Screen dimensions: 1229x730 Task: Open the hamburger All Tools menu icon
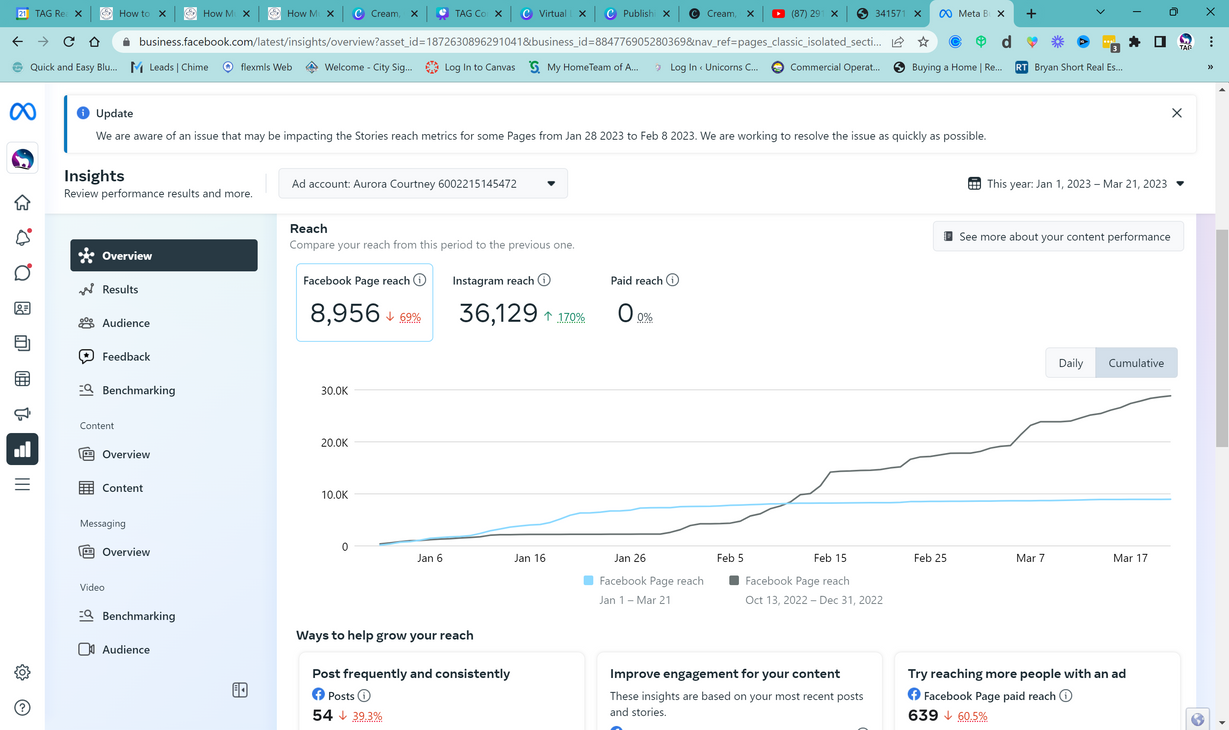(22, 485)
